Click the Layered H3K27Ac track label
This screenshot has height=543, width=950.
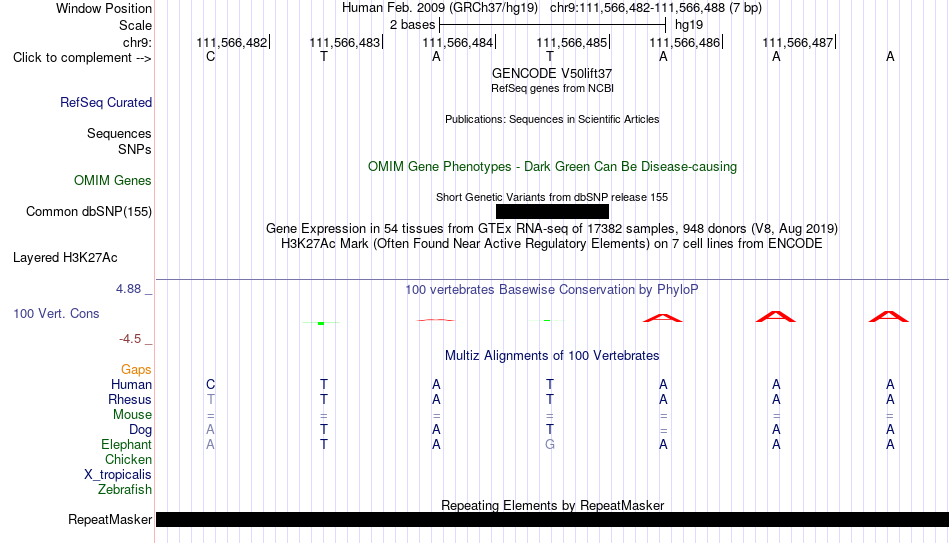[65, 258]
